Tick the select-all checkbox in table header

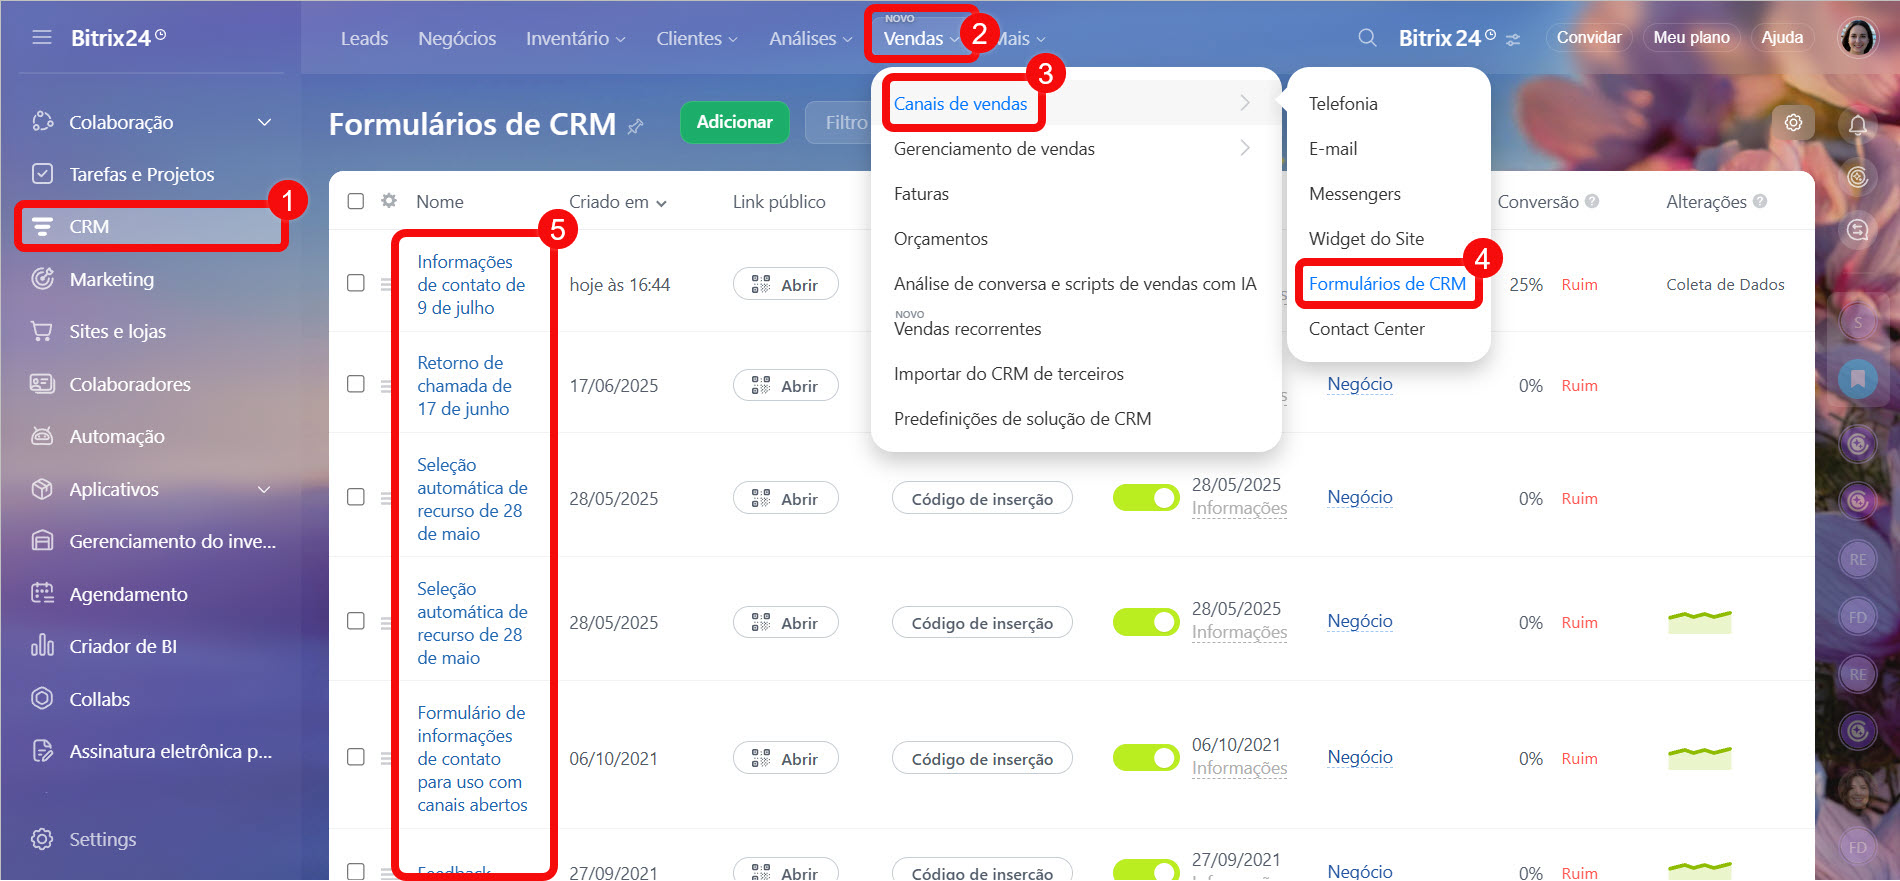pyautogui.click(x=355, y=201)
